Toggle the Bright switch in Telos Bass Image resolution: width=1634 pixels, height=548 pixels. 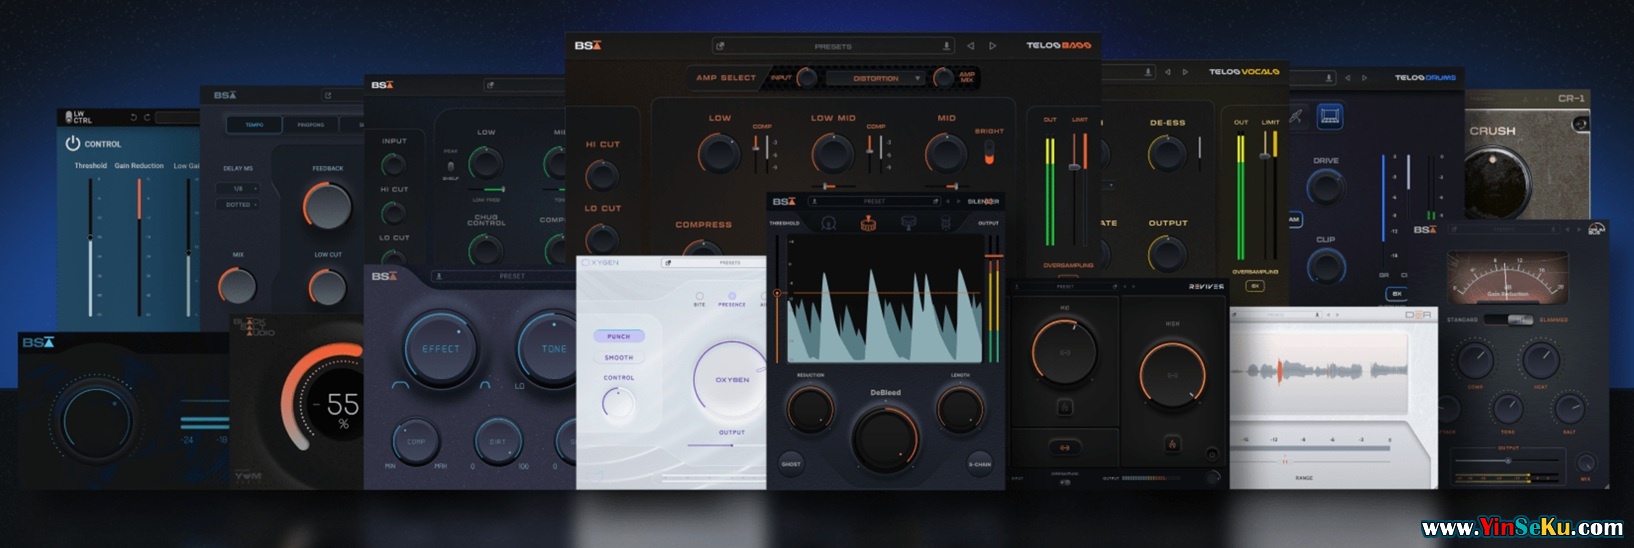(989, 152)
